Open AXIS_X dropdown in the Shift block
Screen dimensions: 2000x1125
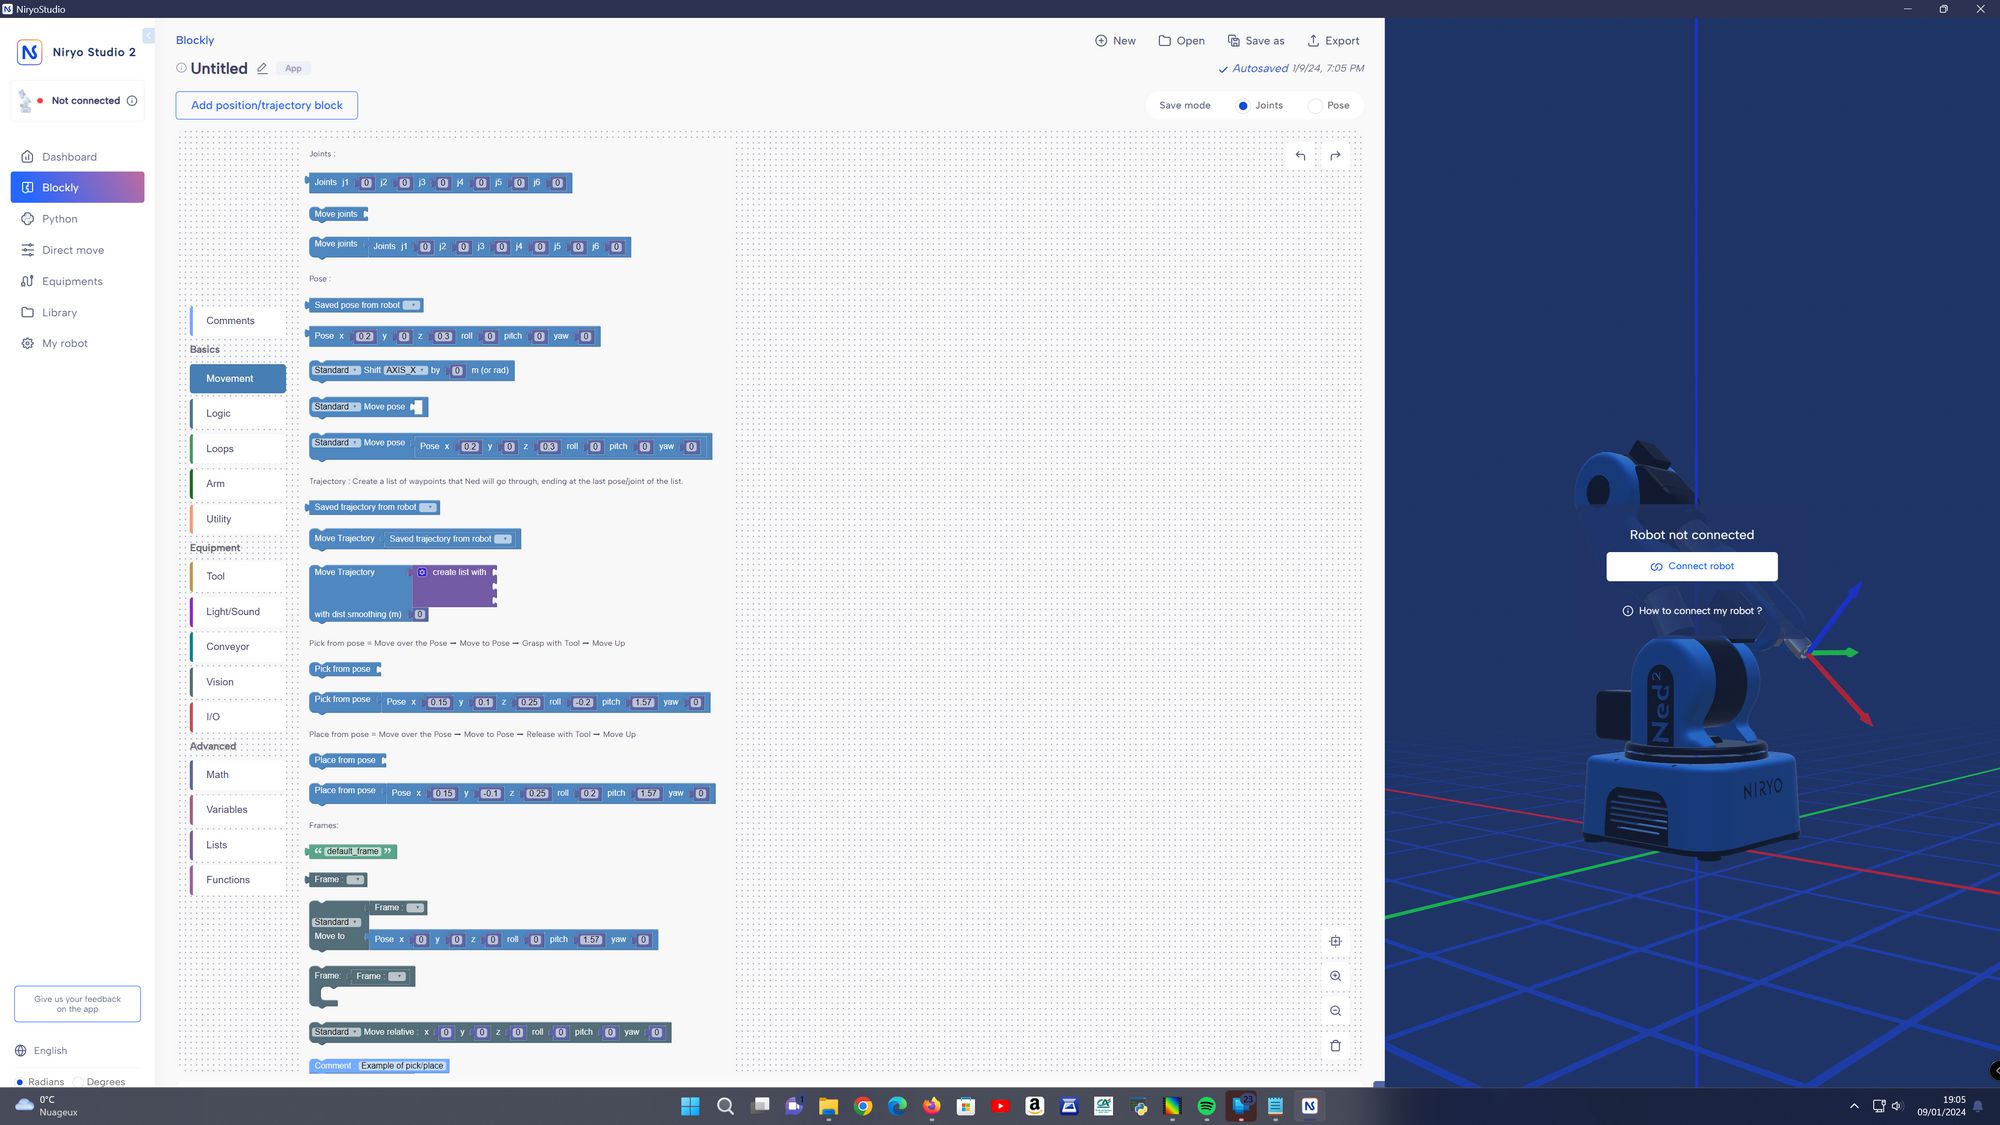pyautogui.click(x=406, y=370)
